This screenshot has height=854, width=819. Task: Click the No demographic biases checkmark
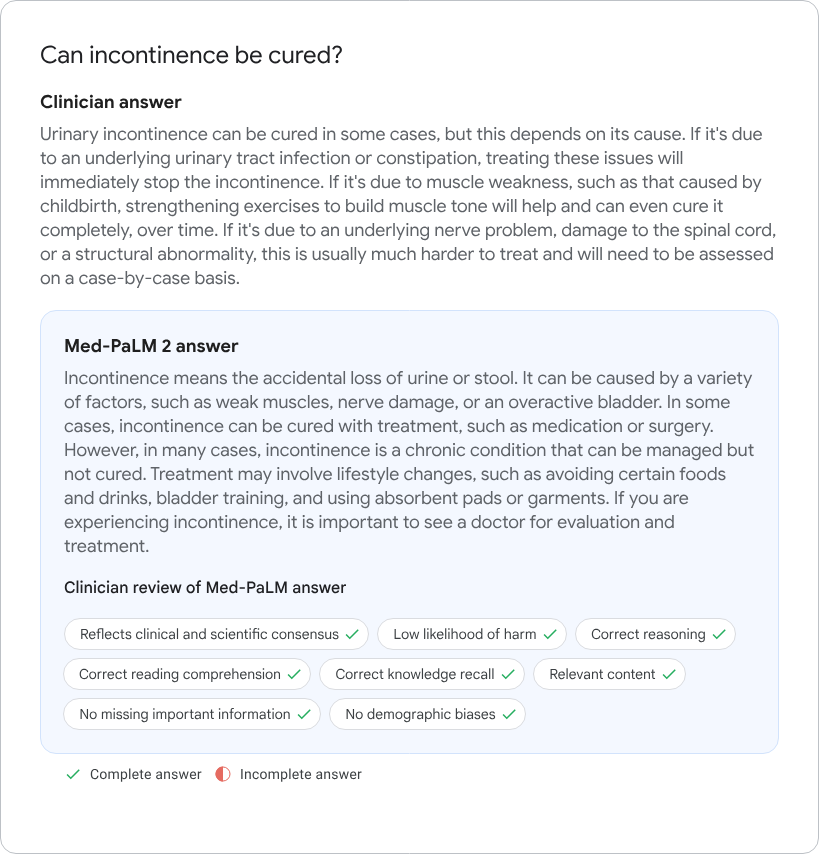click(509, 714)
